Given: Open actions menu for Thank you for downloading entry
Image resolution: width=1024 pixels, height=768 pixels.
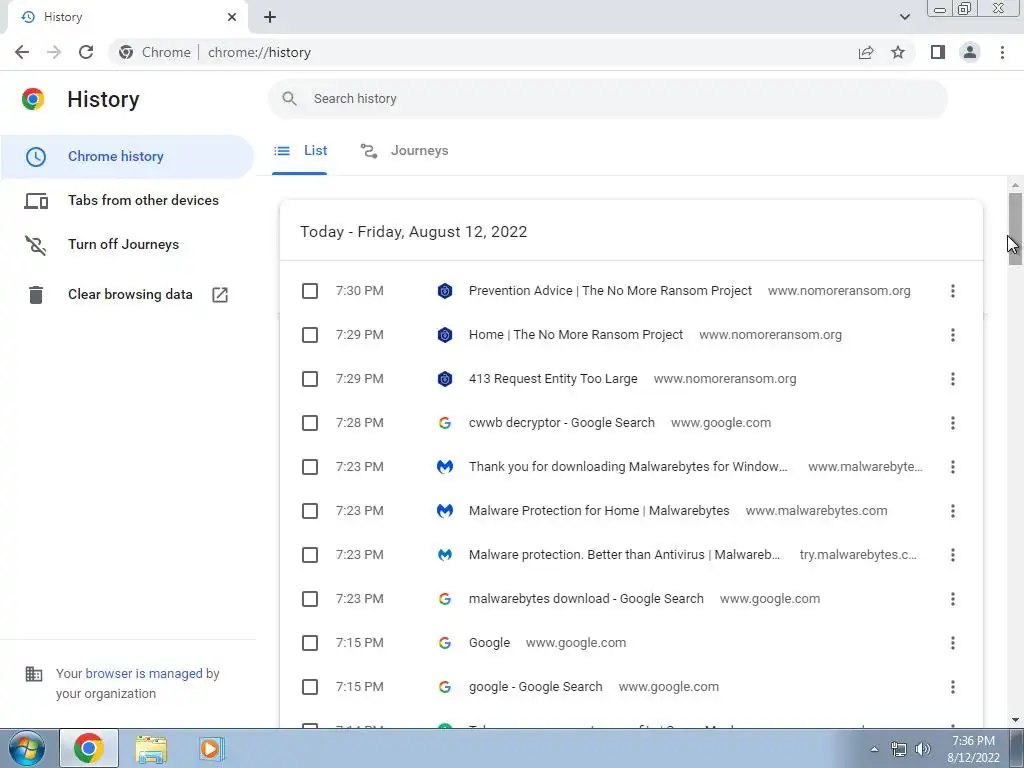Looking at the screenshot, I should (953, 467).
